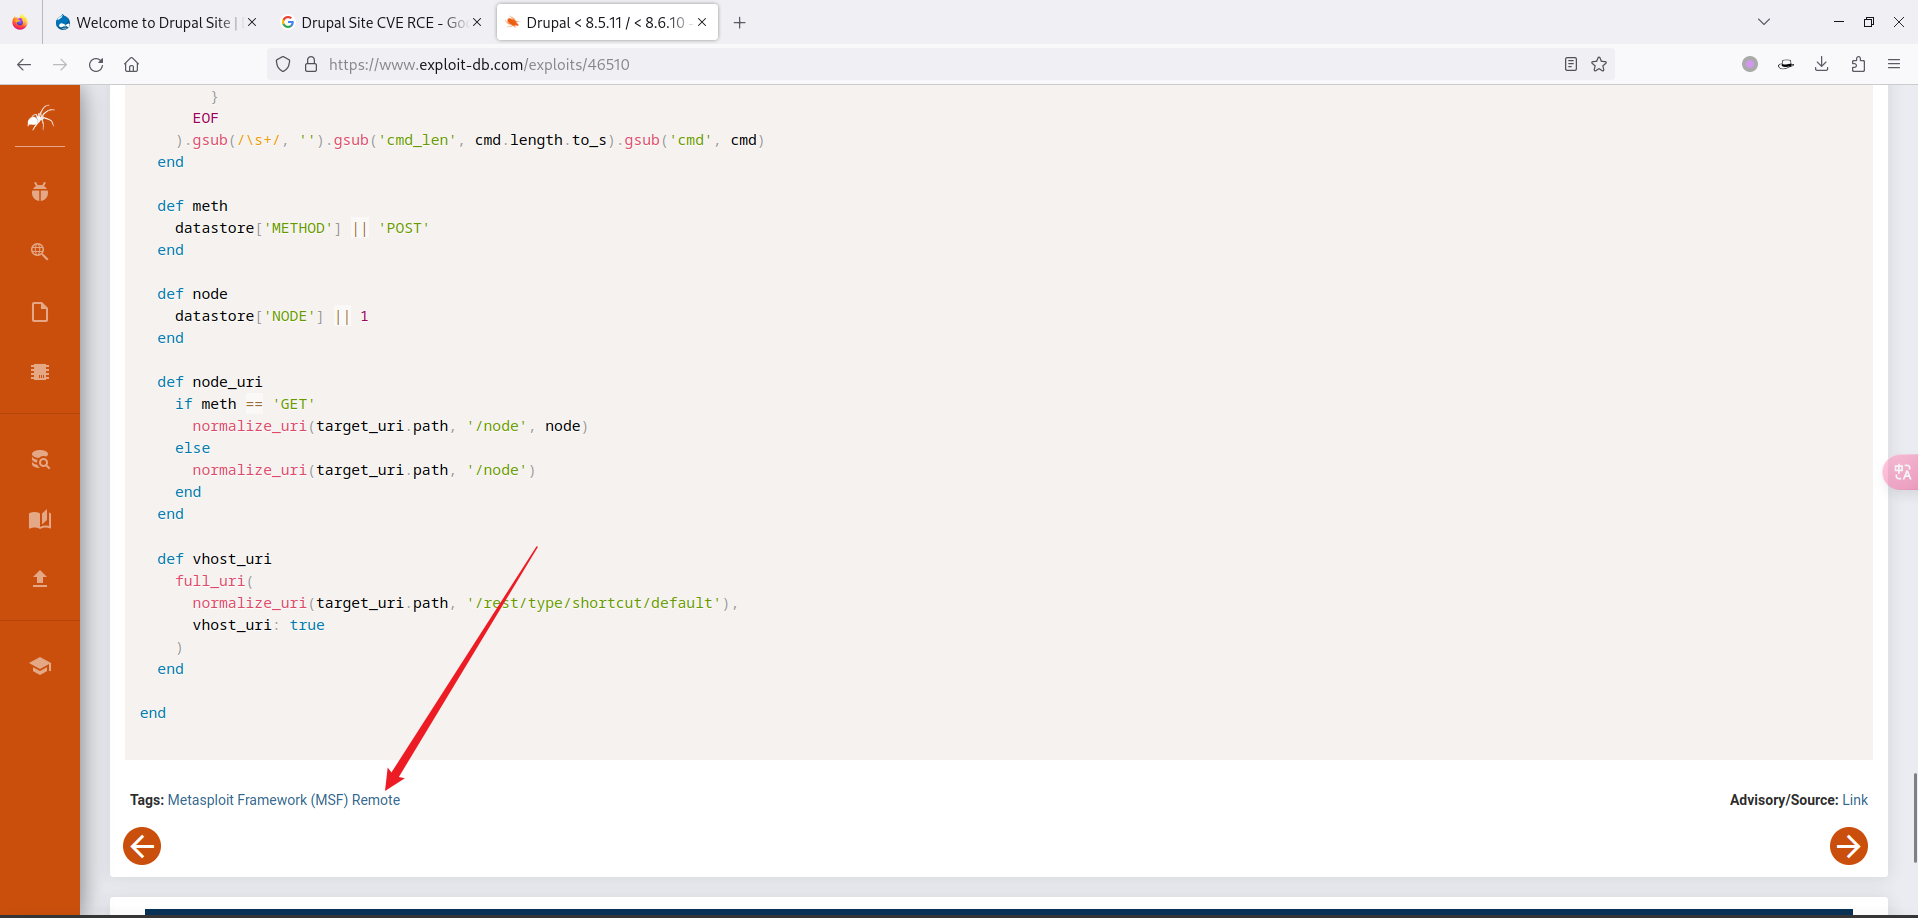
Task: Open the Search EDB icon in sidebar
Action: [x=40, y=460]
